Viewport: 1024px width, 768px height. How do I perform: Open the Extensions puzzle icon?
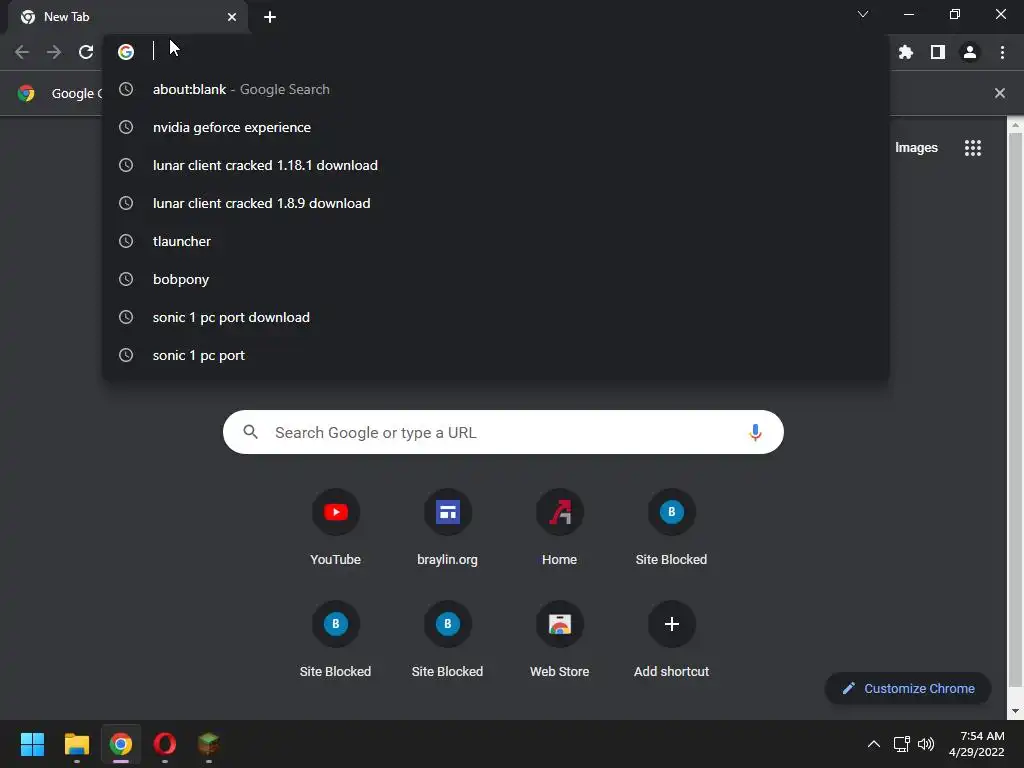pyautogui.click(x=905, y=52)
